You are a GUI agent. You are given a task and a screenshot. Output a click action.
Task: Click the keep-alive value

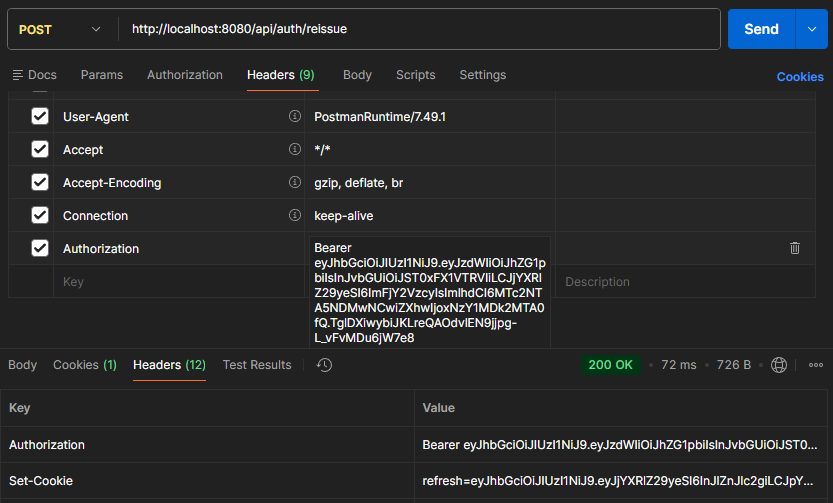(344, 216)
